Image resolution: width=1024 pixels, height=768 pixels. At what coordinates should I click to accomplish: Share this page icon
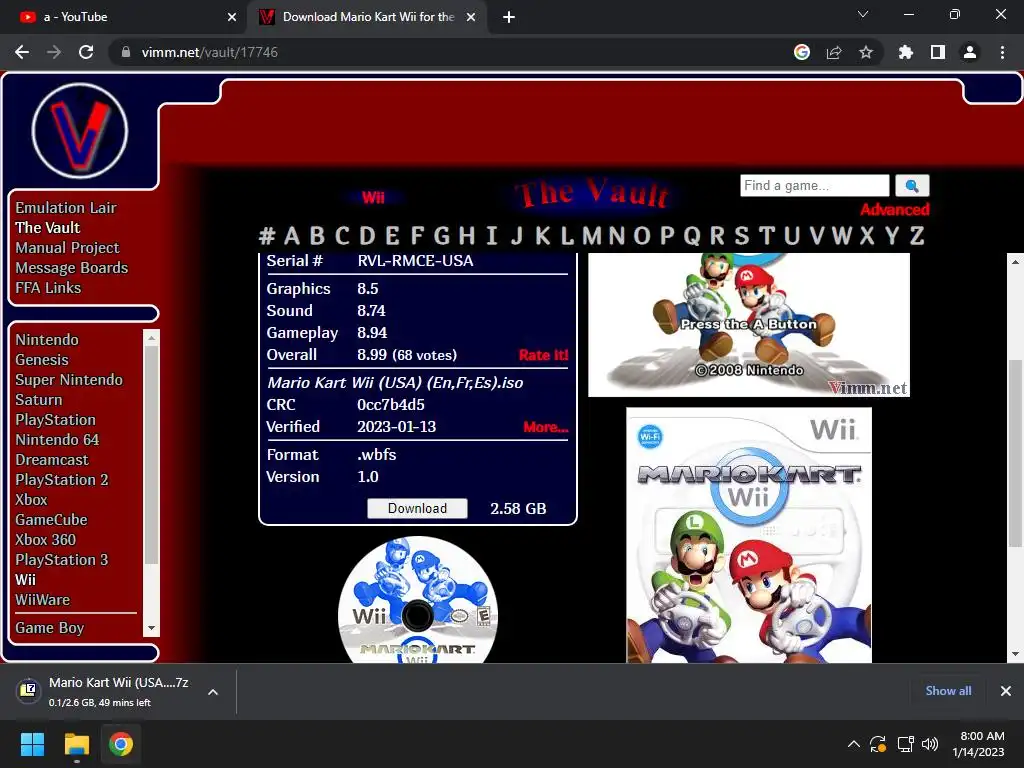[x=834, y=52]
